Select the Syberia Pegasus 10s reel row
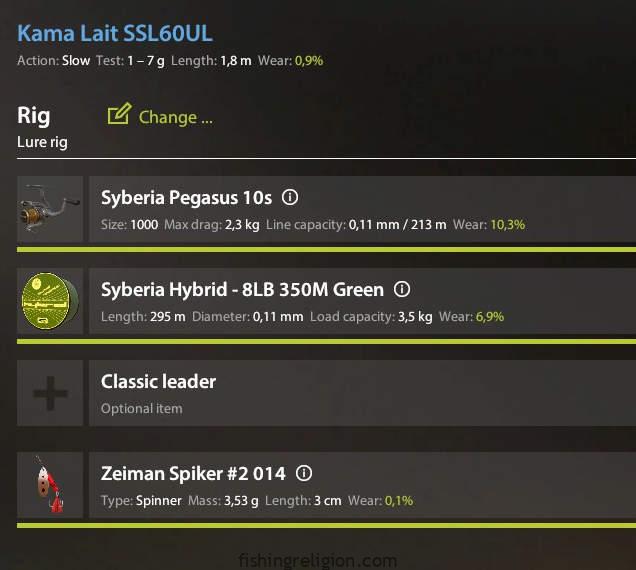 [x=360, y=210]
